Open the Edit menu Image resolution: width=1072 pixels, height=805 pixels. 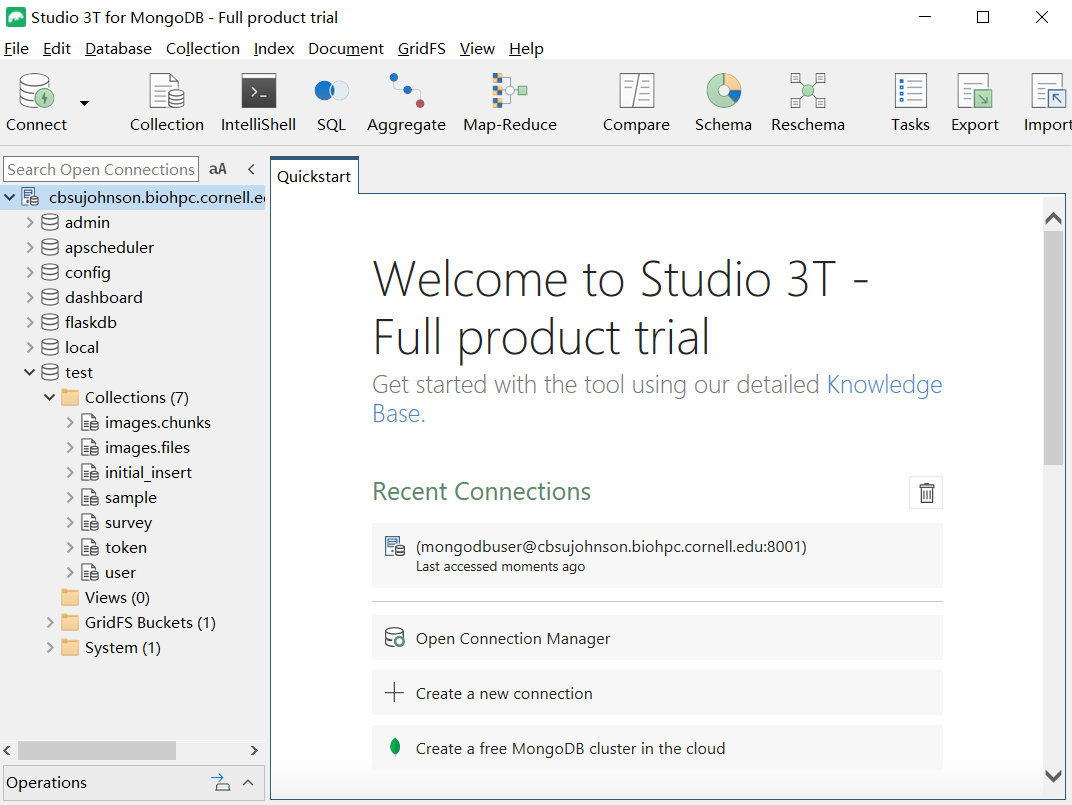tap(57, 49)
